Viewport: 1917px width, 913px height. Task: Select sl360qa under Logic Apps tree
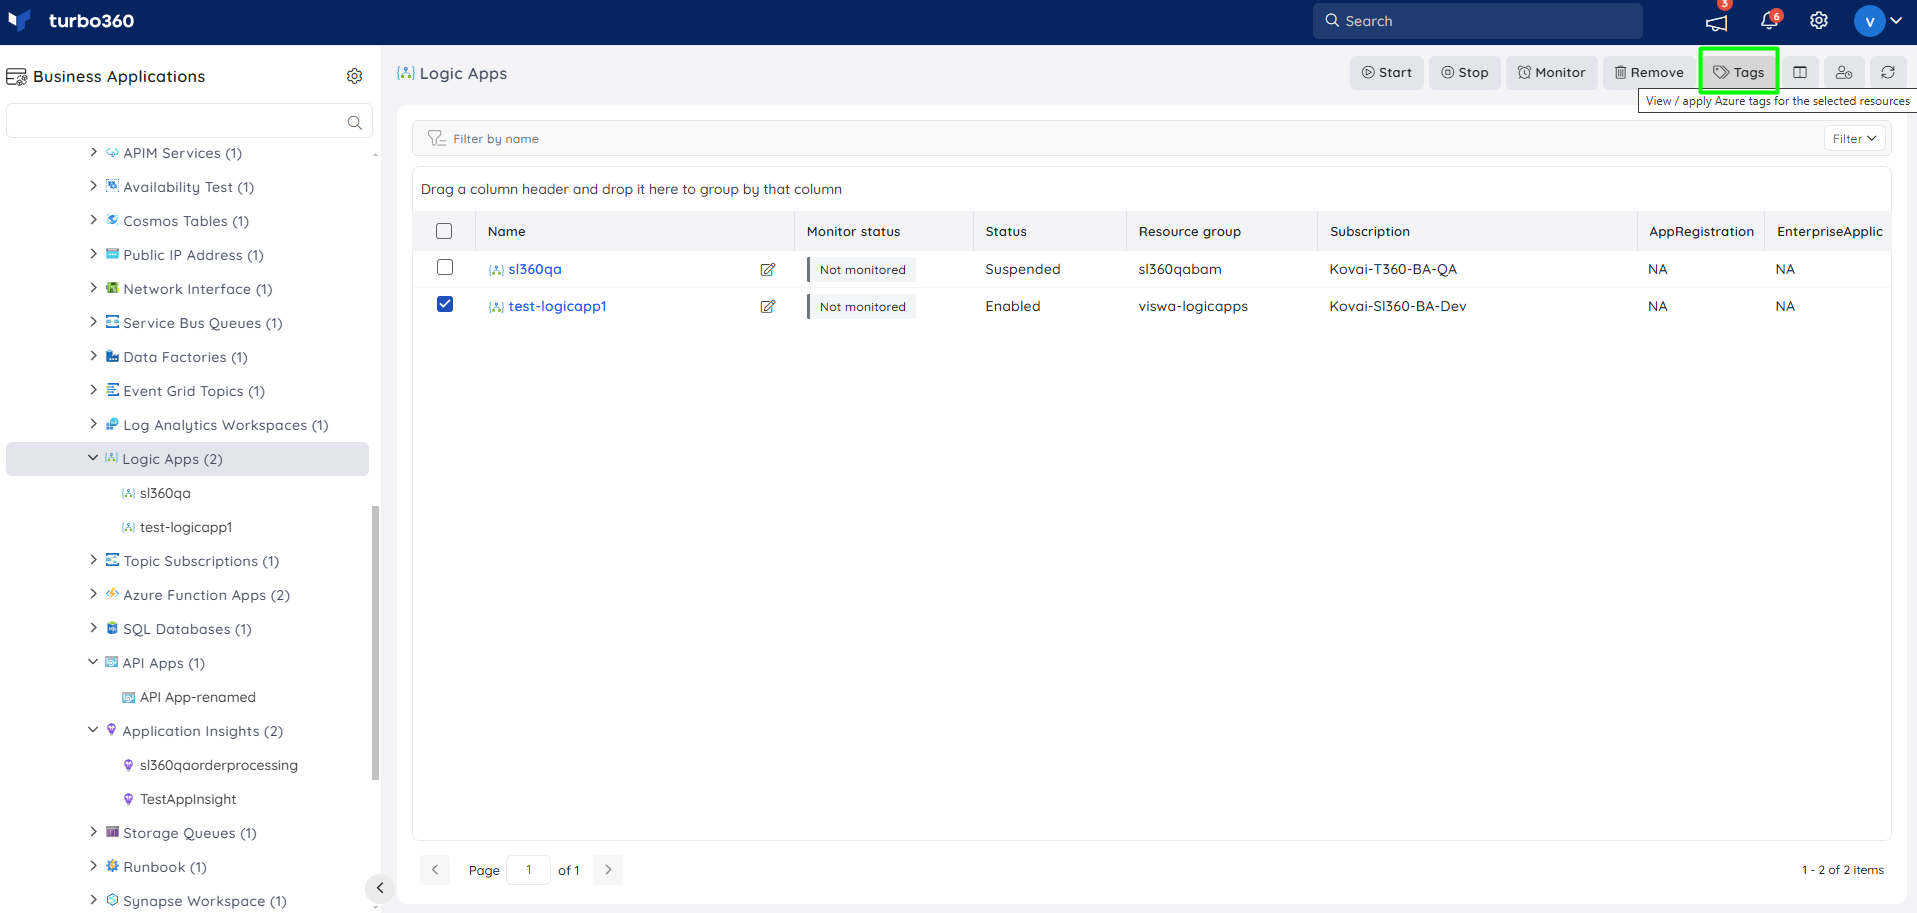click(x=165, y=493)
